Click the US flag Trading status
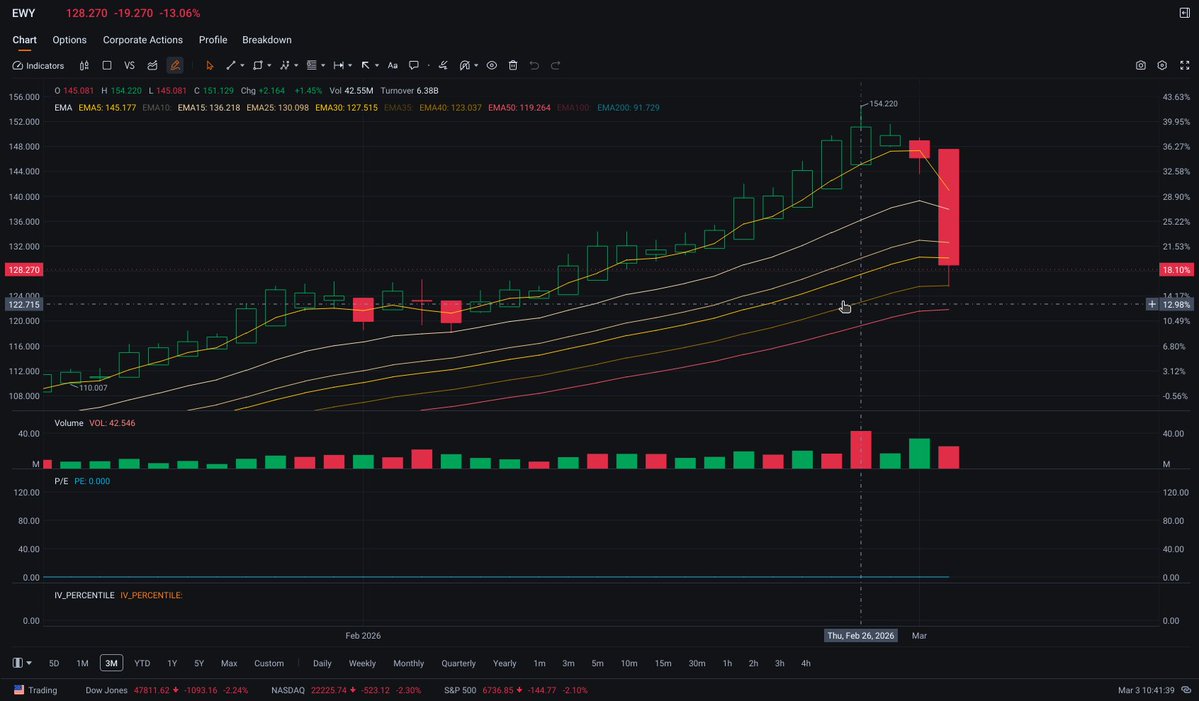This screenshot has width=1199, height=701. tap(36, 690)
